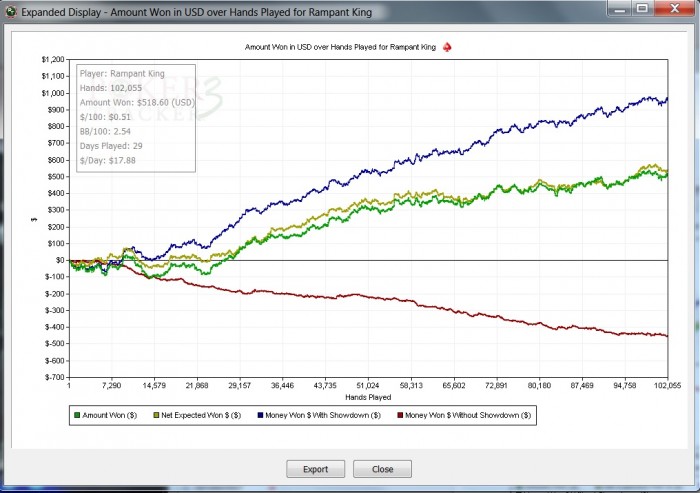
Task: Close the window with the red X
Action: pos(675,8)
